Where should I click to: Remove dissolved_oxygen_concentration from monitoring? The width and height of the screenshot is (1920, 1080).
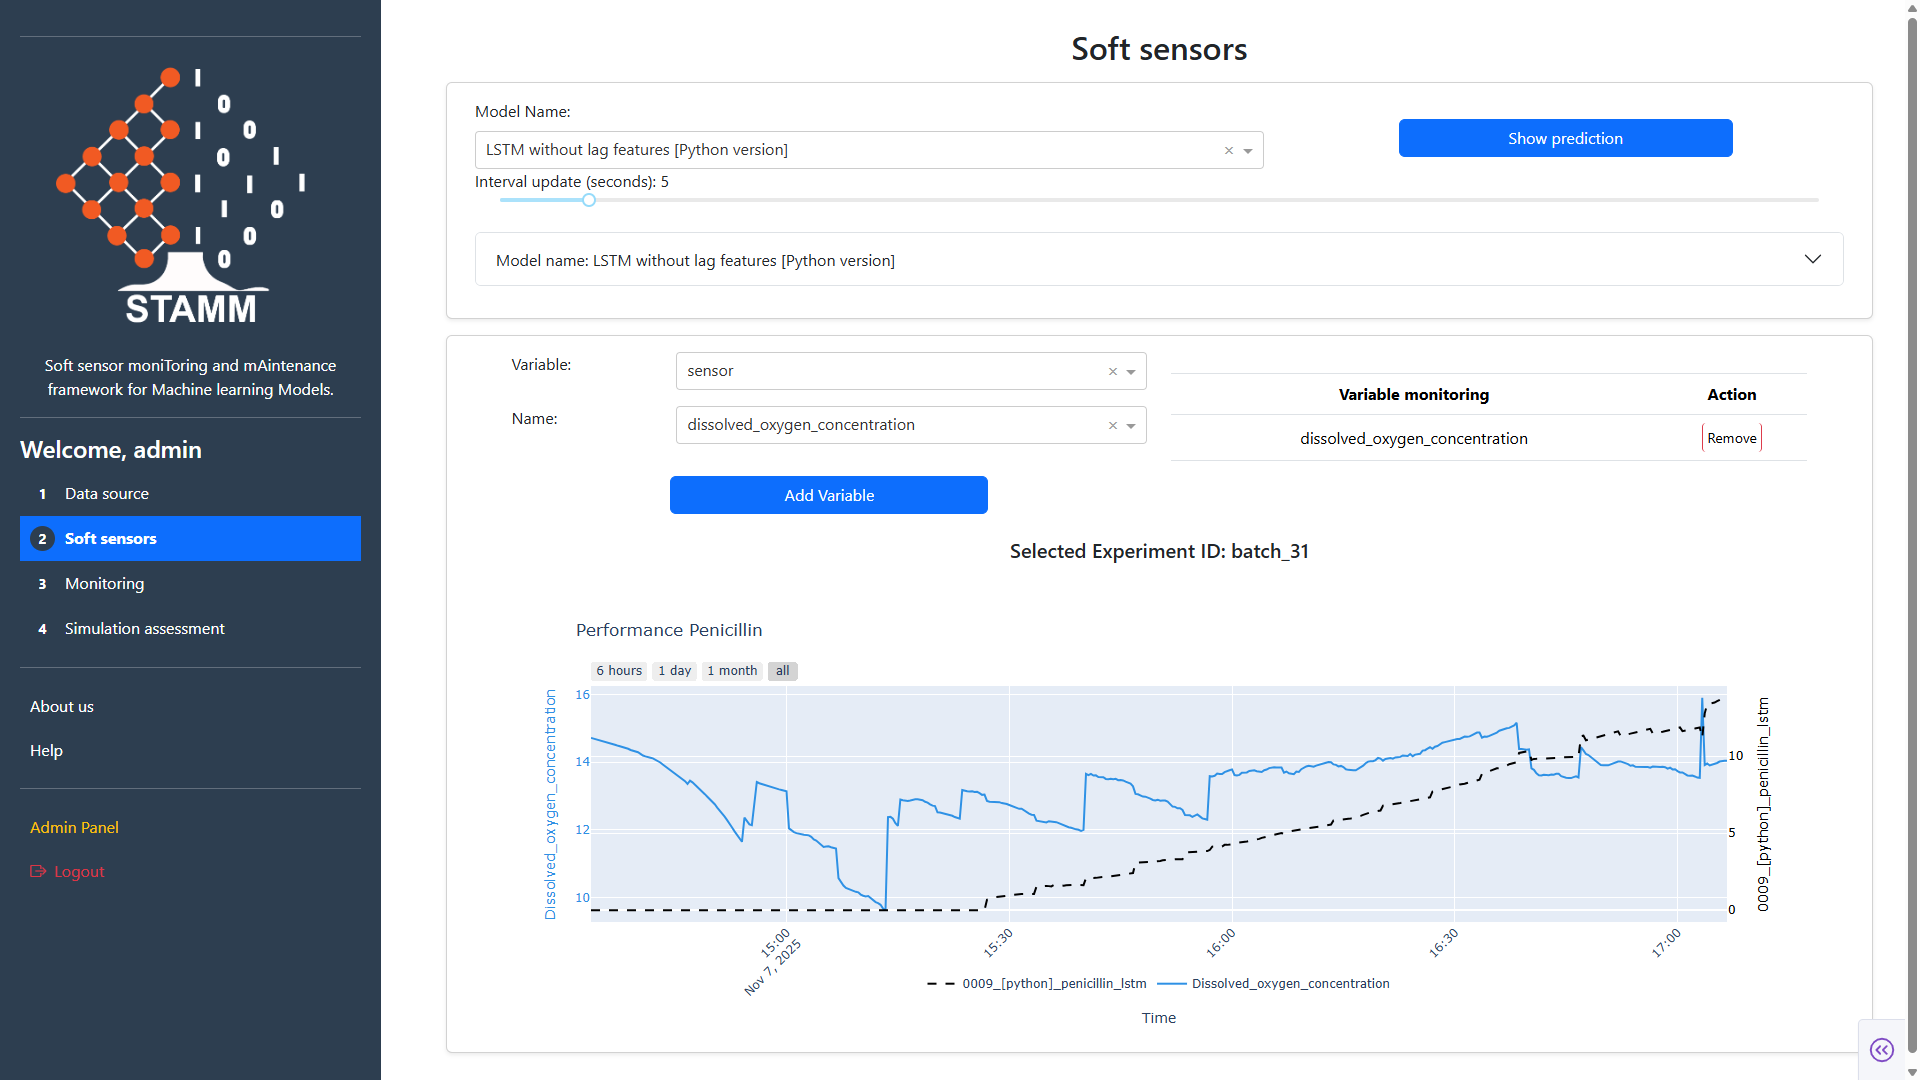pos(1731,438)
